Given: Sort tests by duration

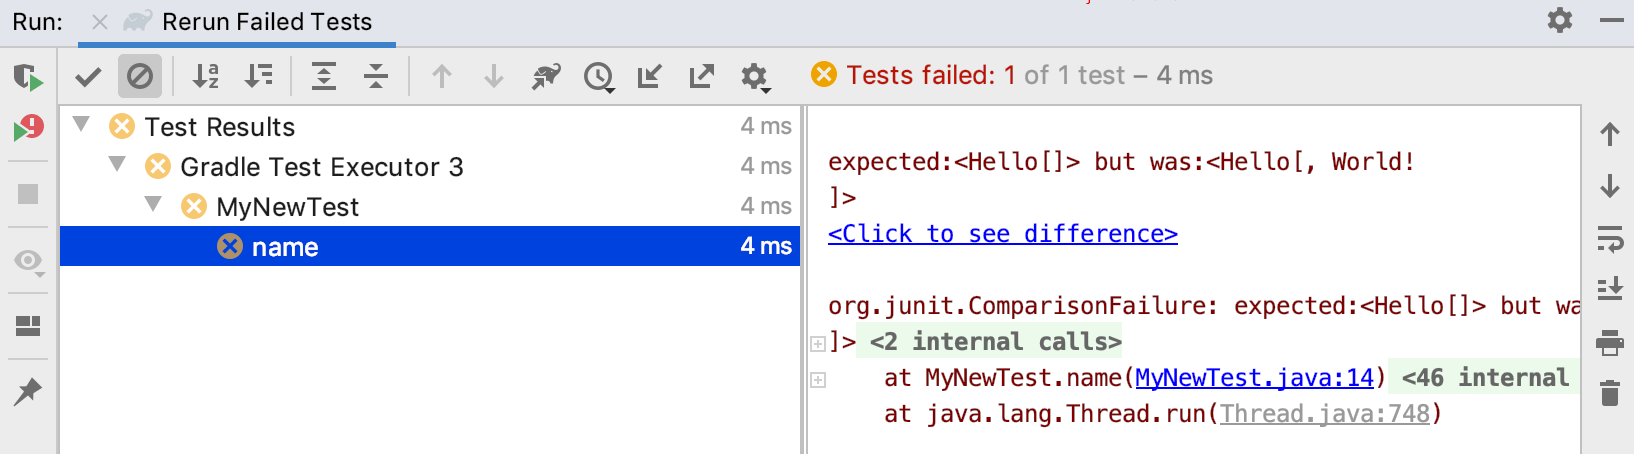Looking at the screenshot, I should coord(259,76).
